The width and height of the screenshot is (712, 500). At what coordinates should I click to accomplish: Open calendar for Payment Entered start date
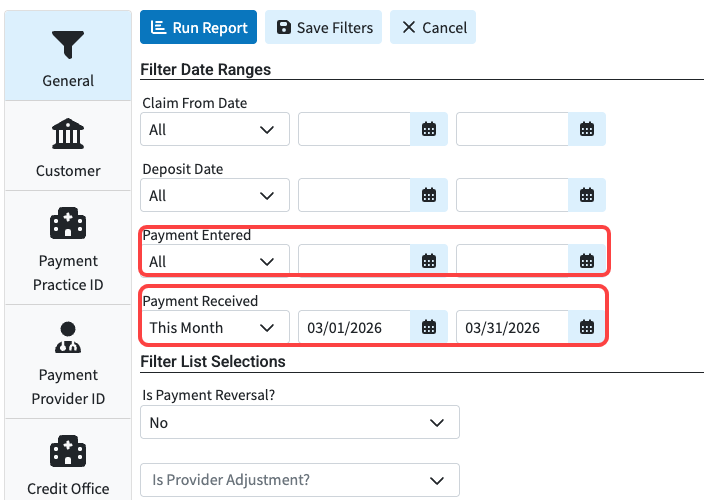click(x=429, y=261)
